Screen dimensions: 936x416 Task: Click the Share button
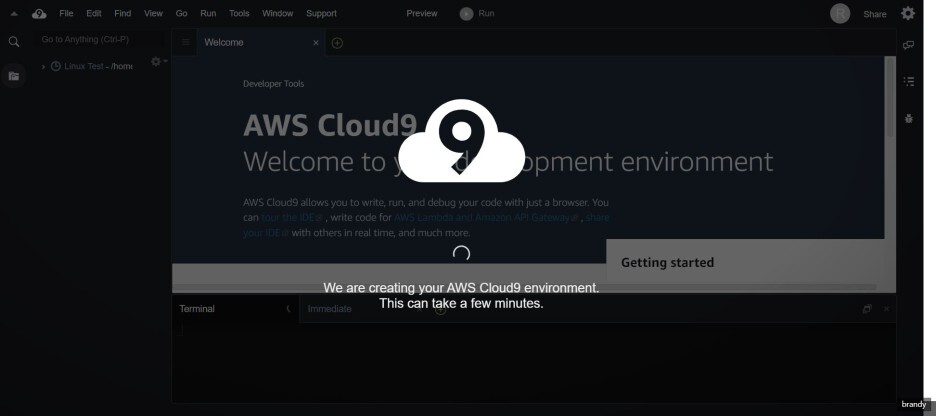[x=875, y=14]
